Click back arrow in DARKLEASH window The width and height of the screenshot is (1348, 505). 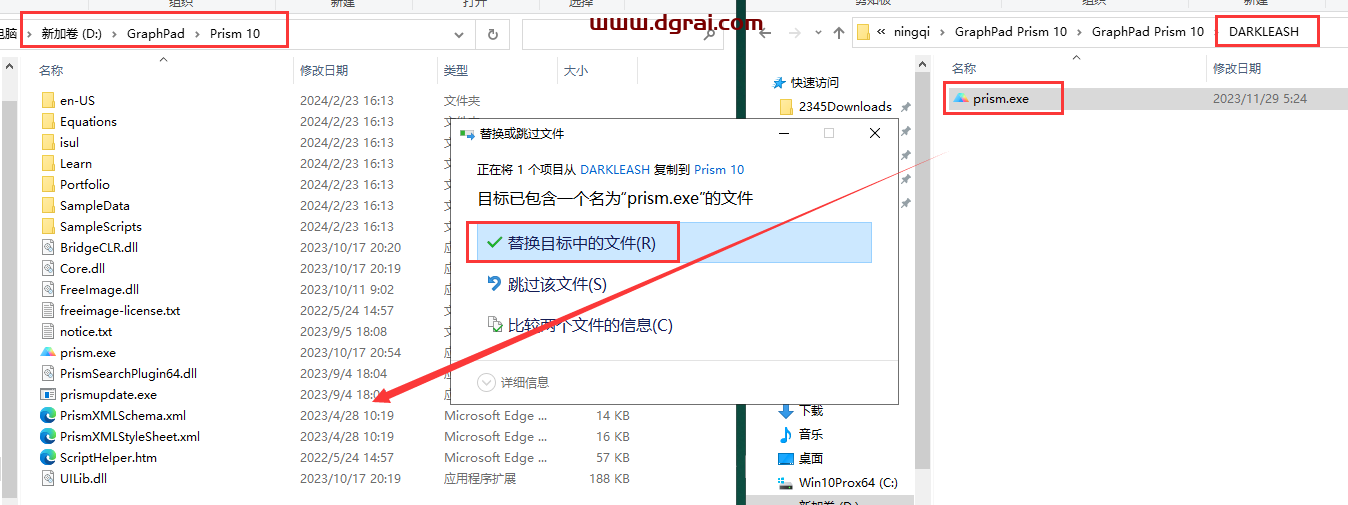765,33
